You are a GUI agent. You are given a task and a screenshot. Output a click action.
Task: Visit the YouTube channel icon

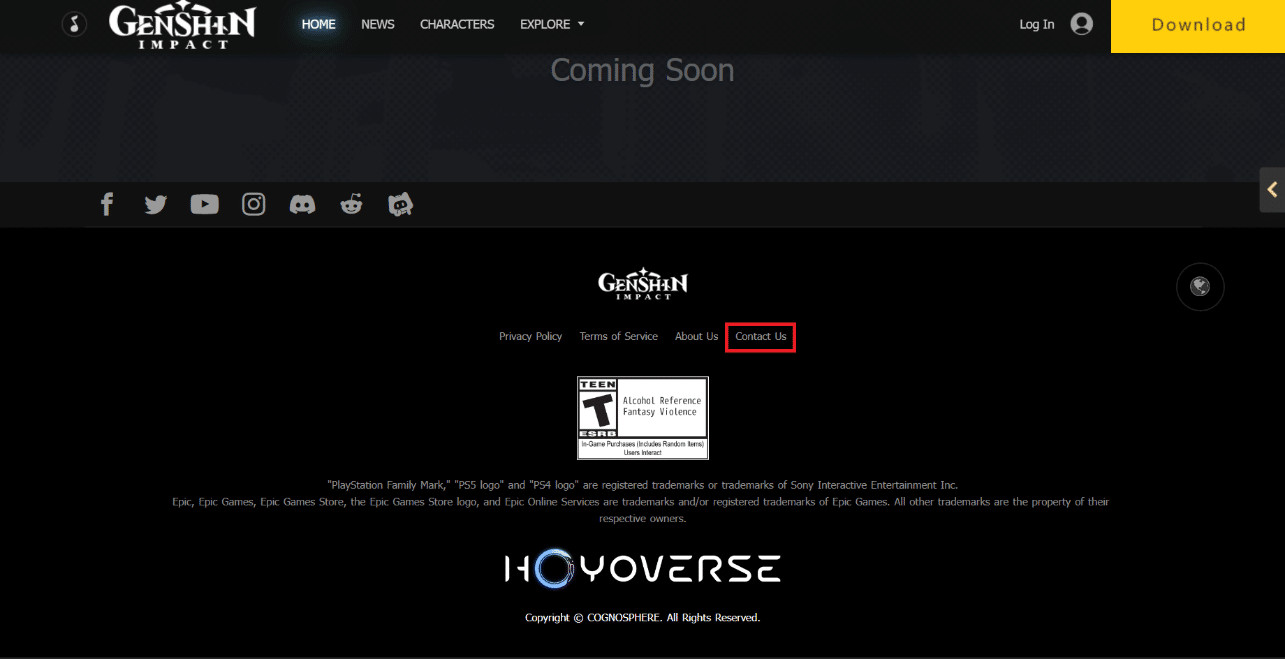coord(204,205)
